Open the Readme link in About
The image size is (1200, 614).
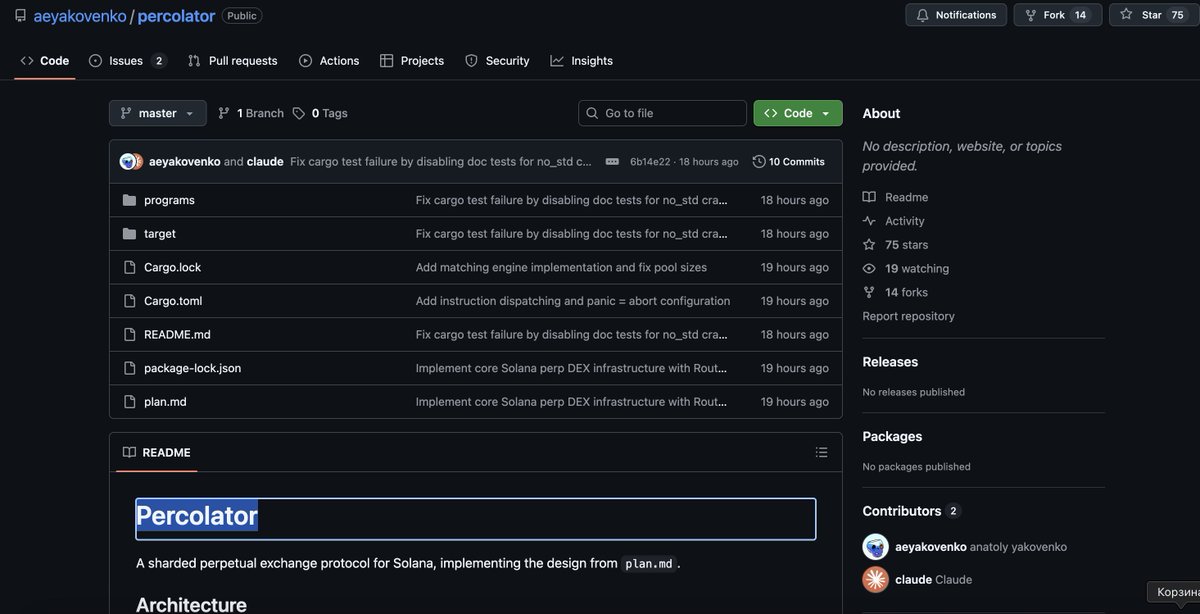tap(896, 197)
